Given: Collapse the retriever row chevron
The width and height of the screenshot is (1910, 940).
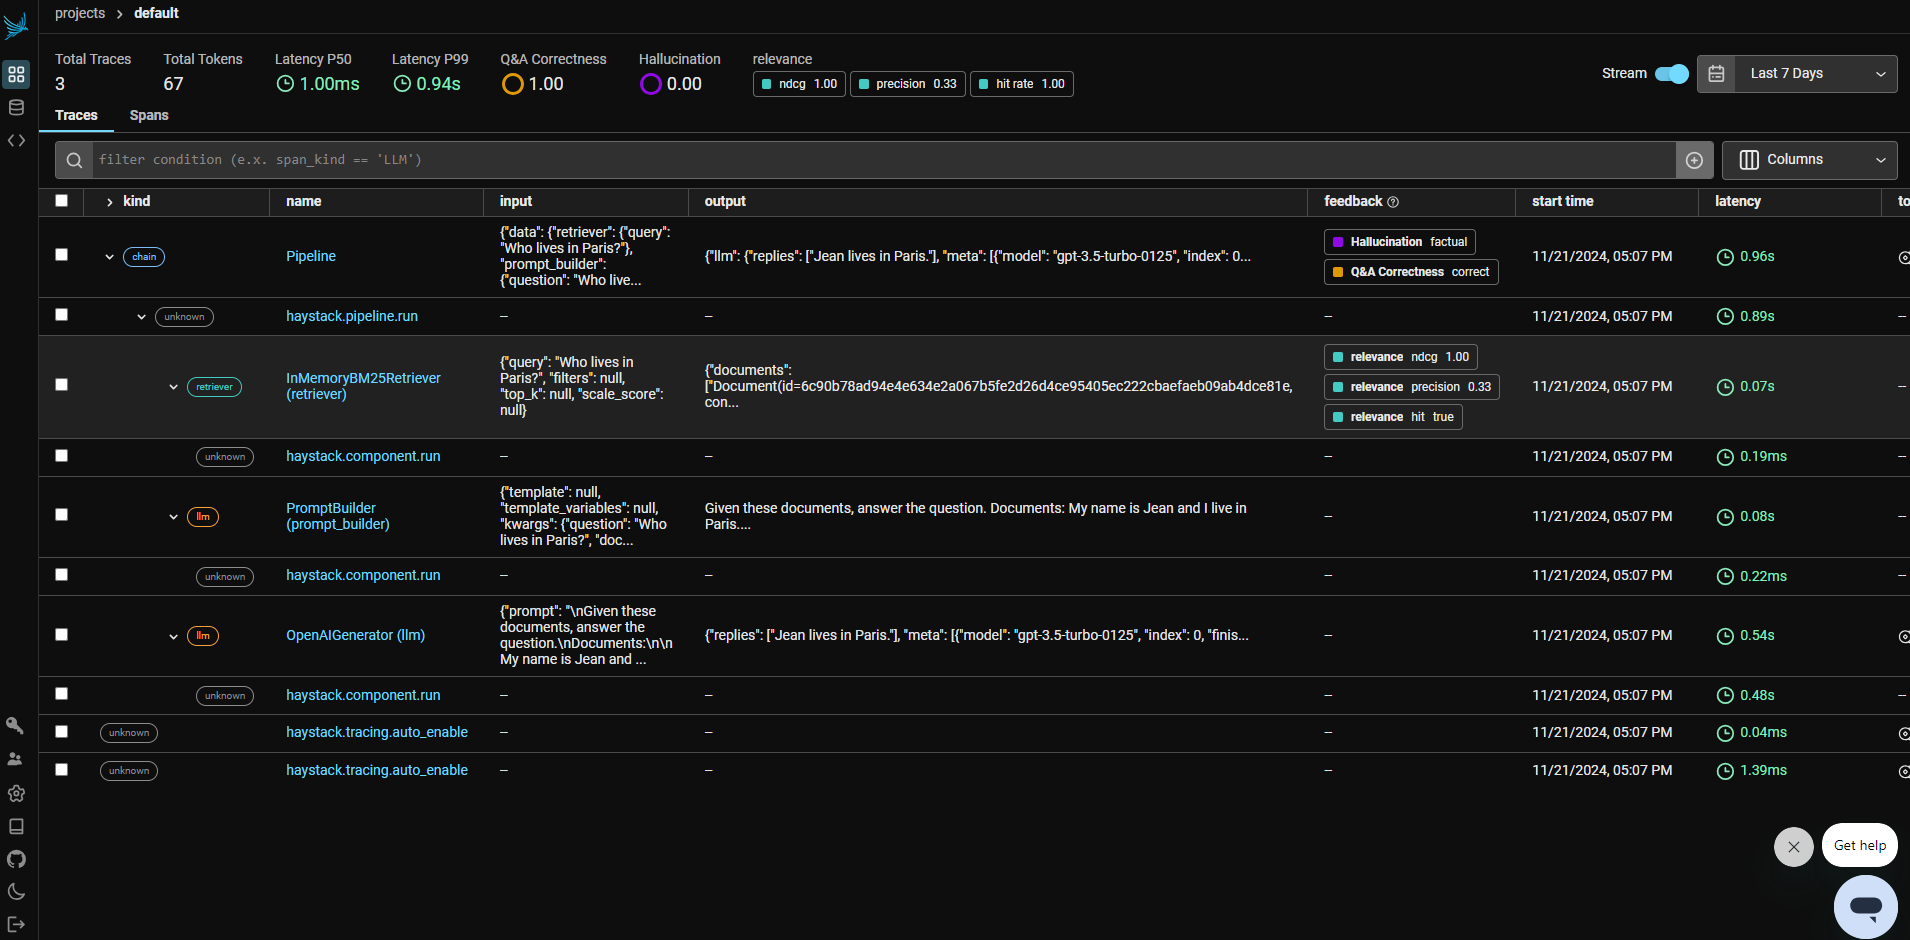Looking at the screenshot, I should pyautogui.click(x=173, y=387).
